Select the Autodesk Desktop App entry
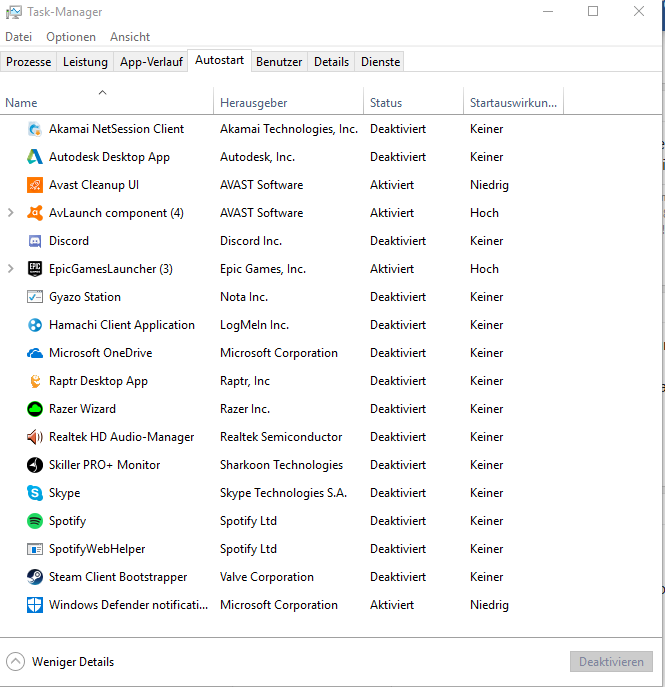665x687 pixels. pyautogui.click(x=109, y=157)
